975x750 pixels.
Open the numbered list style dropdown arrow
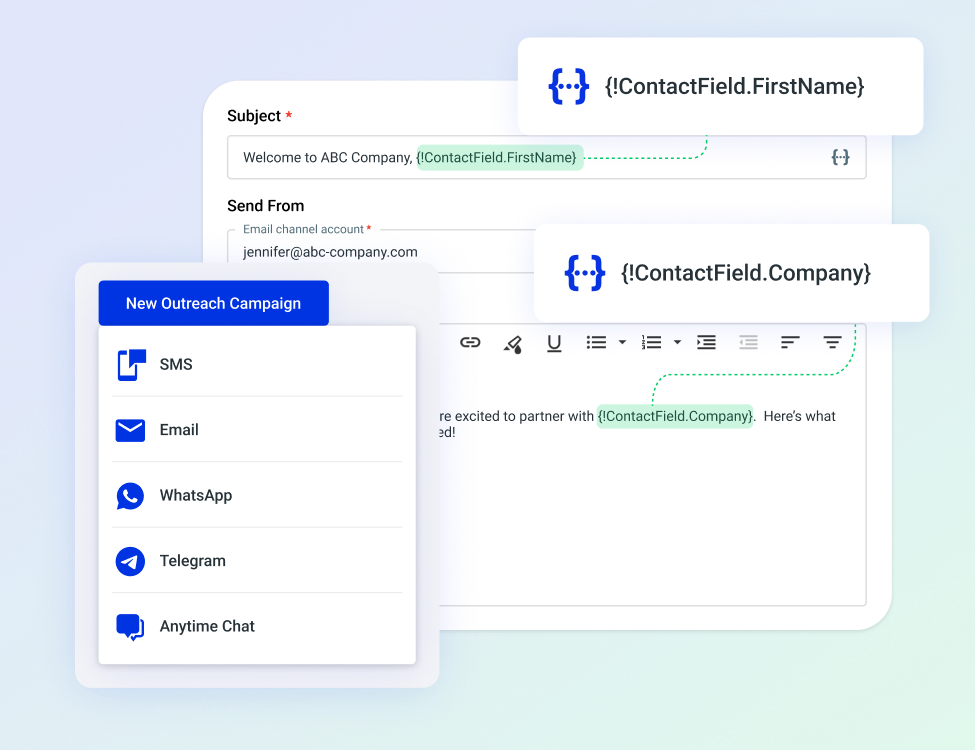677,343
